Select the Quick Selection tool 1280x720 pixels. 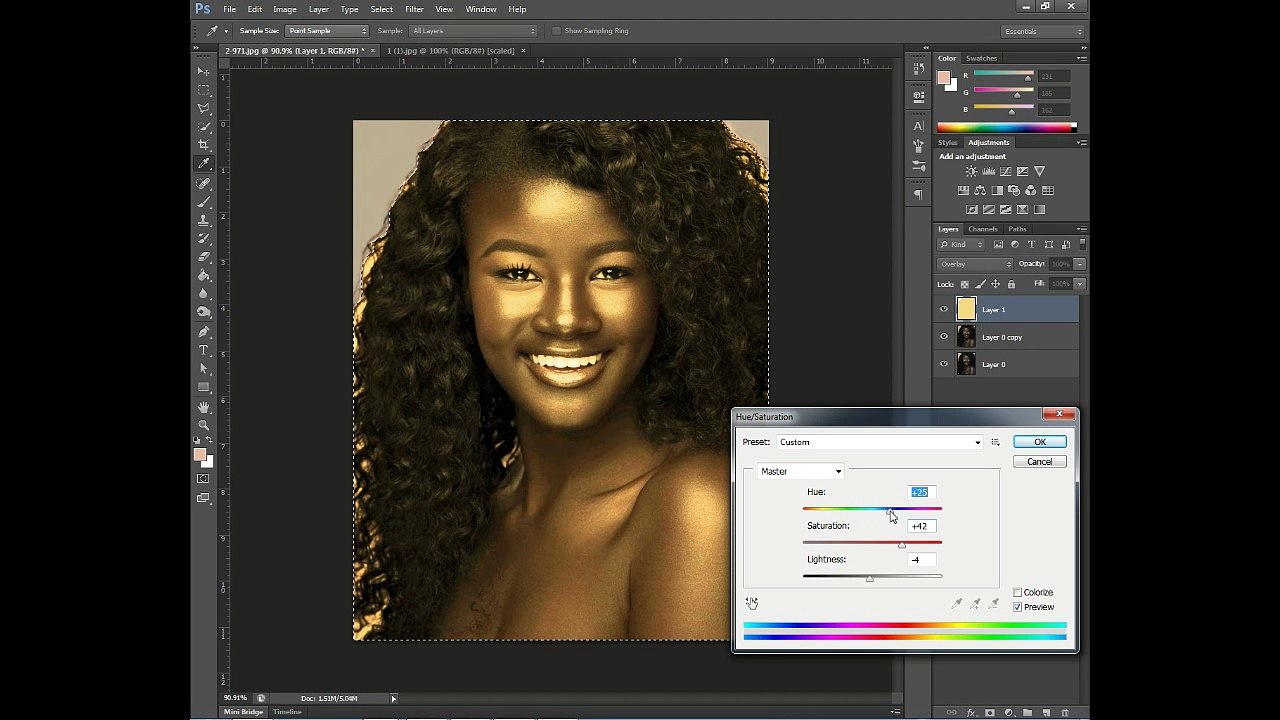click(x=204, y=127)
